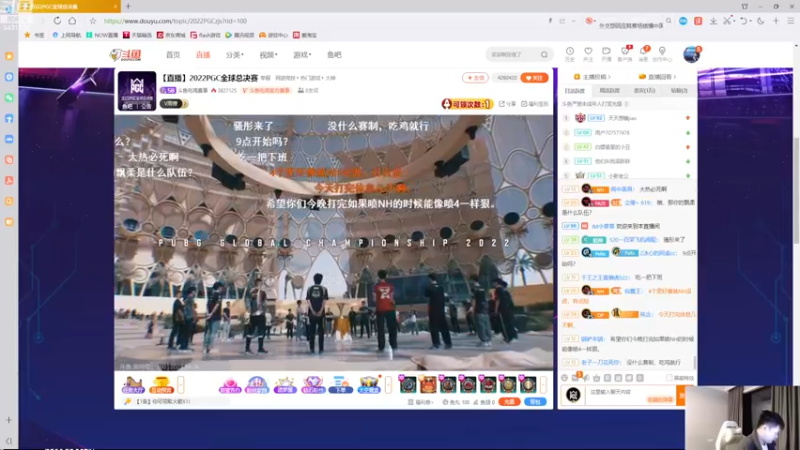The height and width of the screenshot is (450, 800).
Task: Open the pink heart gift icon
Action: pos(230,385)
